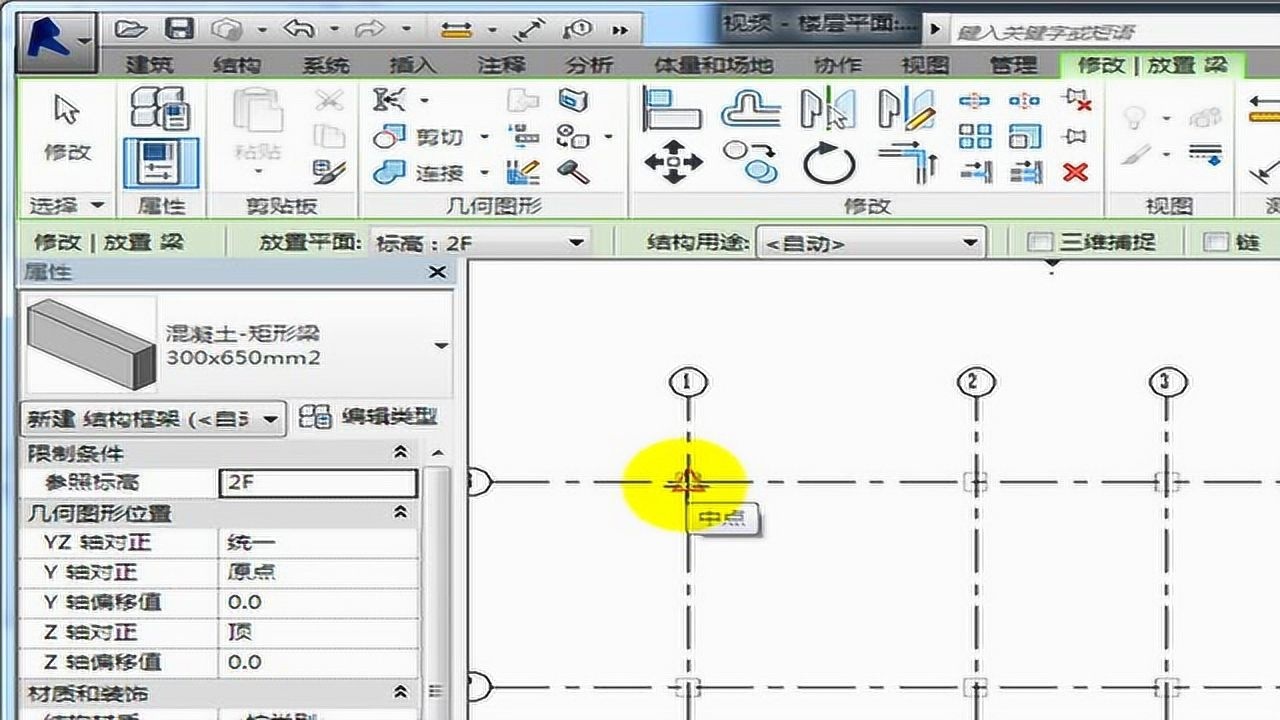The height and width of the screenshot is (720, 1280).
Task: Select Mirror - Draw Axis tool
Action: [x=906, y=109]
